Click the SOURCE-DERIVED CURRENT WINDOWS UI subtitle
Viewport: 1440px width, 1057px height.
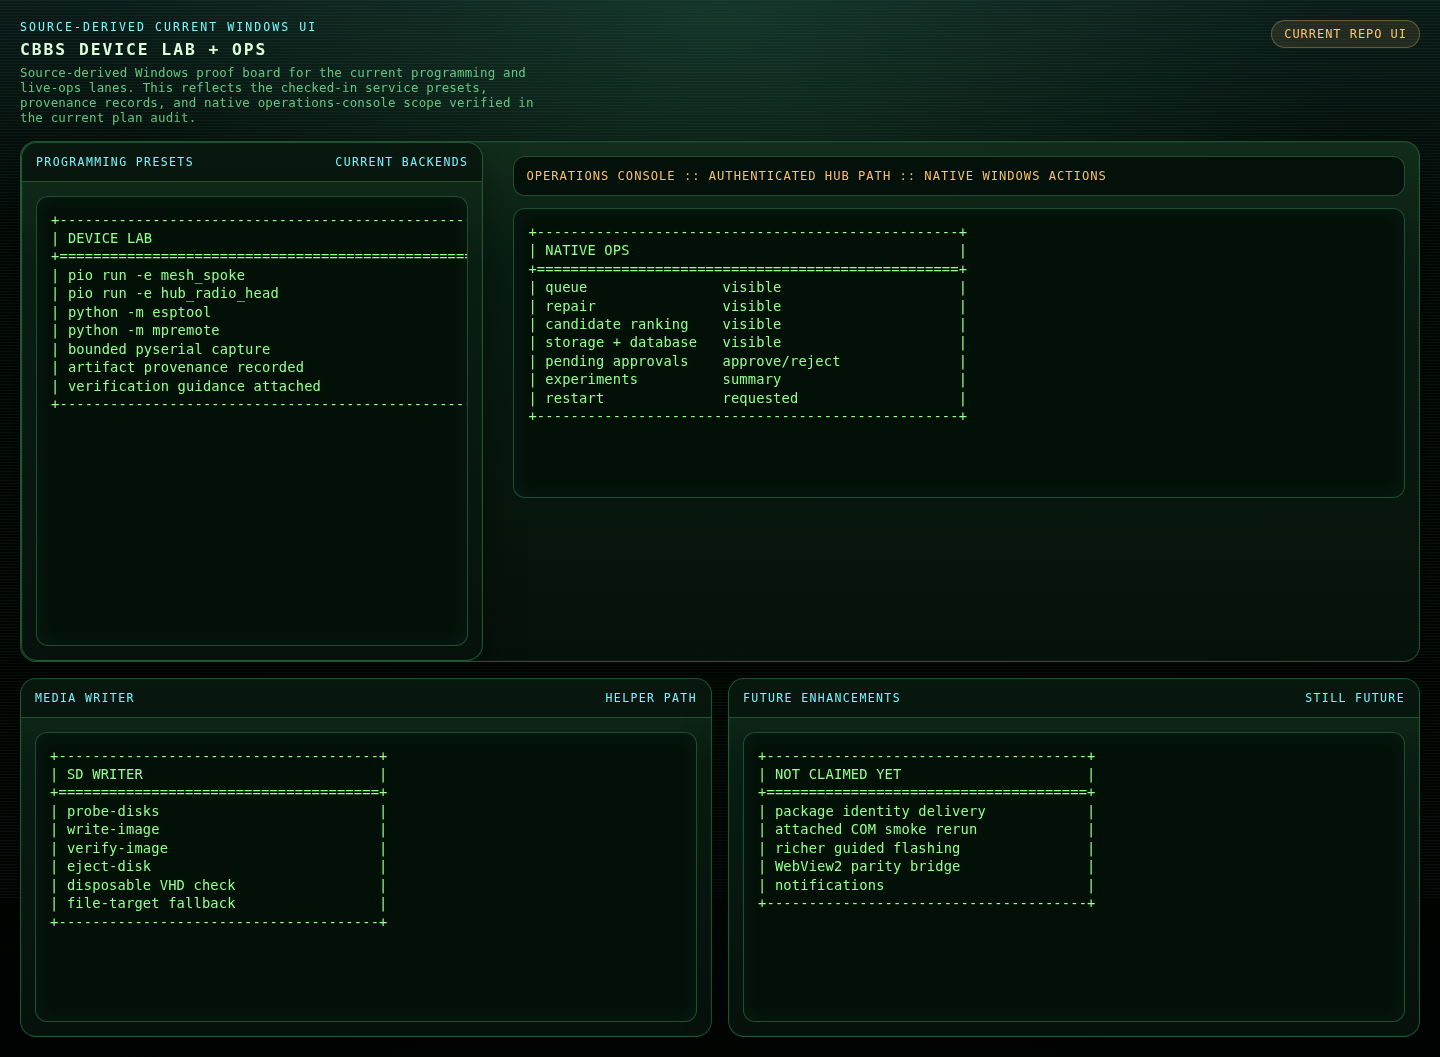coord(168,27)
